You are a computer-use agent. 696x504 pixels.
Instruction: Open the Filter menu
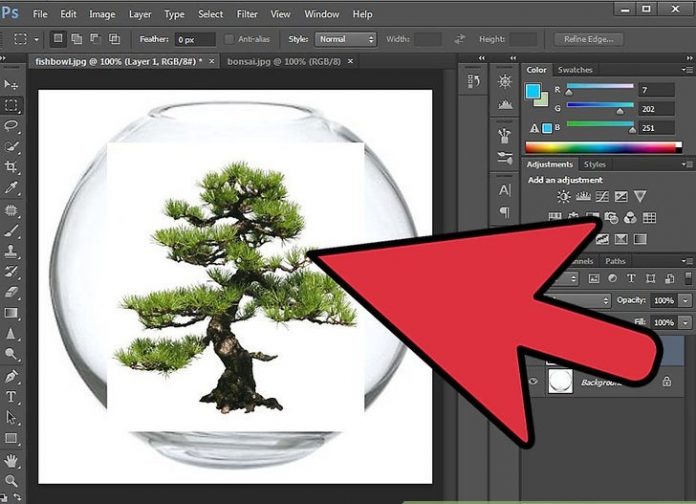246,14
